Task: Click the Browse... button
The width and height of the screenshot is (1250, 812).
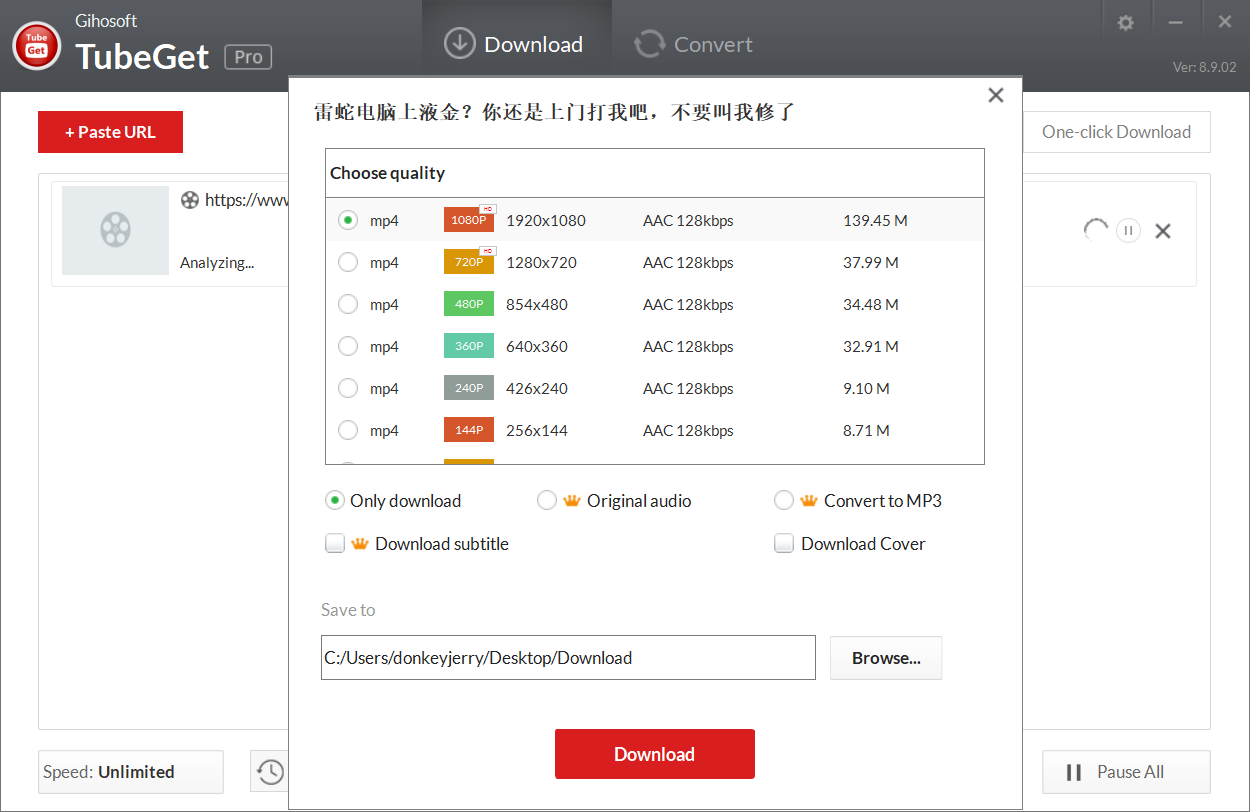Action: pos(885,658)
